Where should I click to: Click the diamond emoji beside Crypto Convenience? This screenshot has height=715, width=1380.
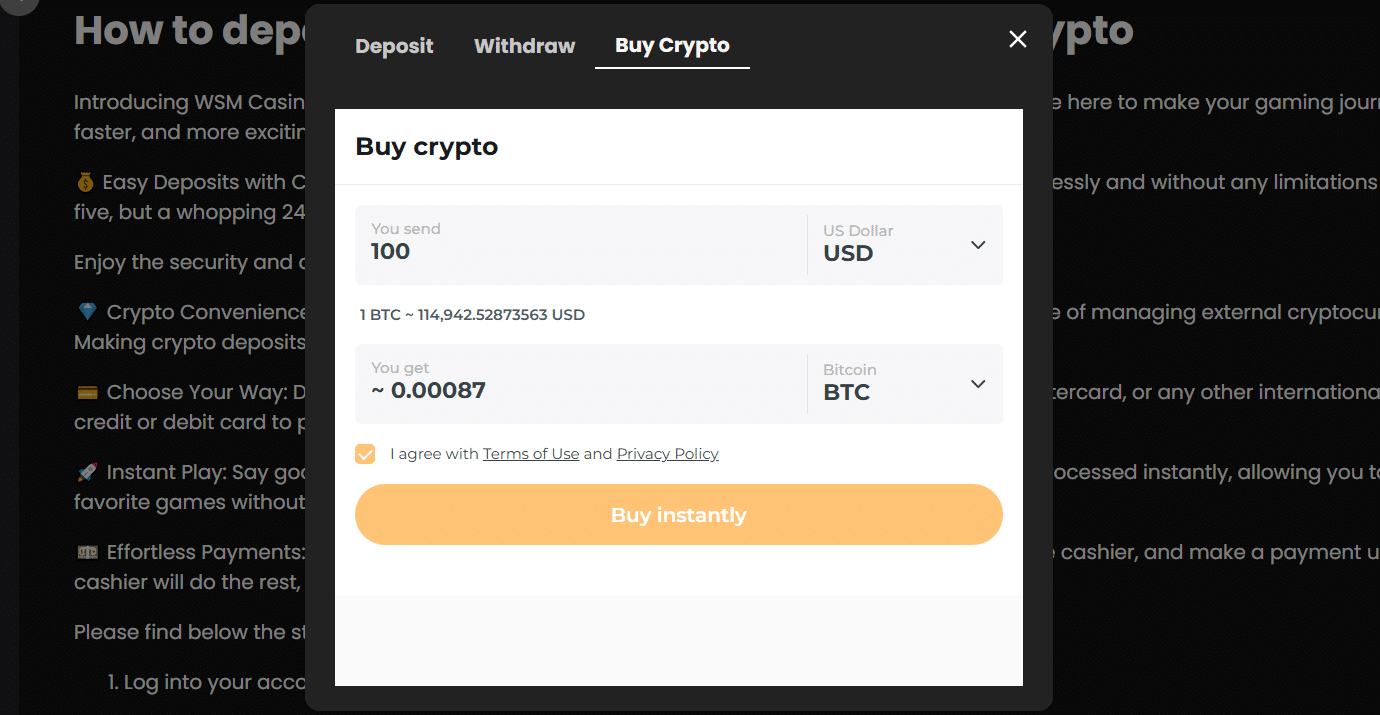click(x=87, y=311)
